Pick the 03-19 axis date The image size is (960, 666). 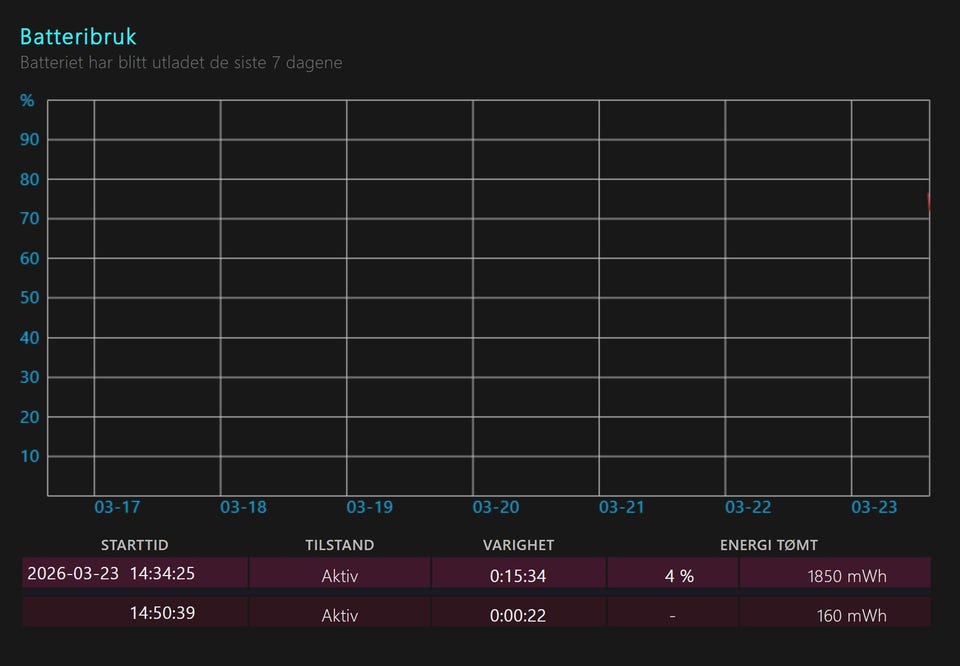coord(370,507)
